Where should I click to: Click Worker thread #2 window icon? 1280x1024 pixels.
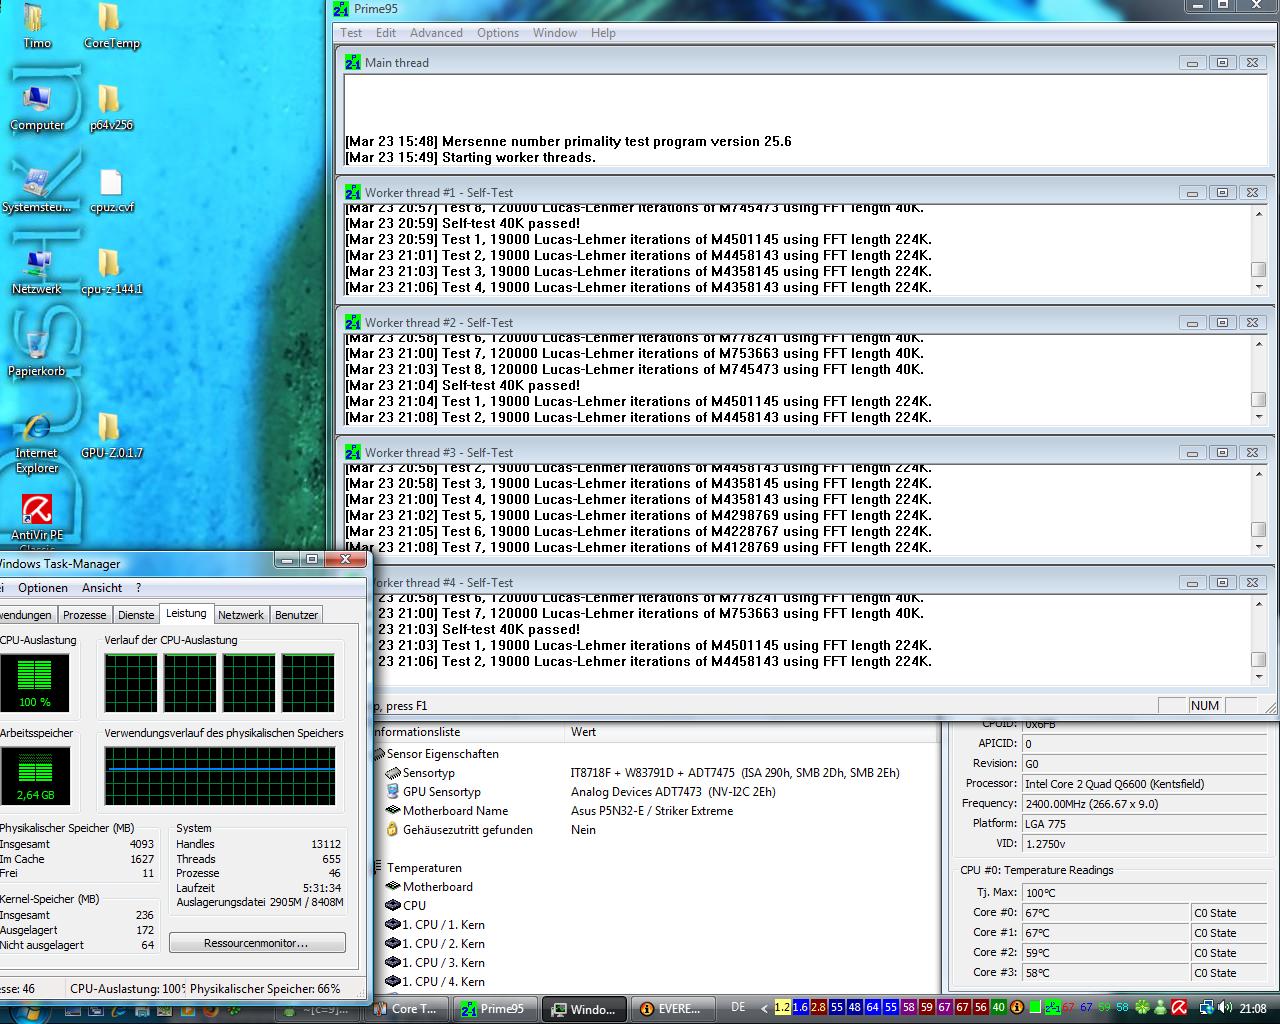click(x=352, y=322)
